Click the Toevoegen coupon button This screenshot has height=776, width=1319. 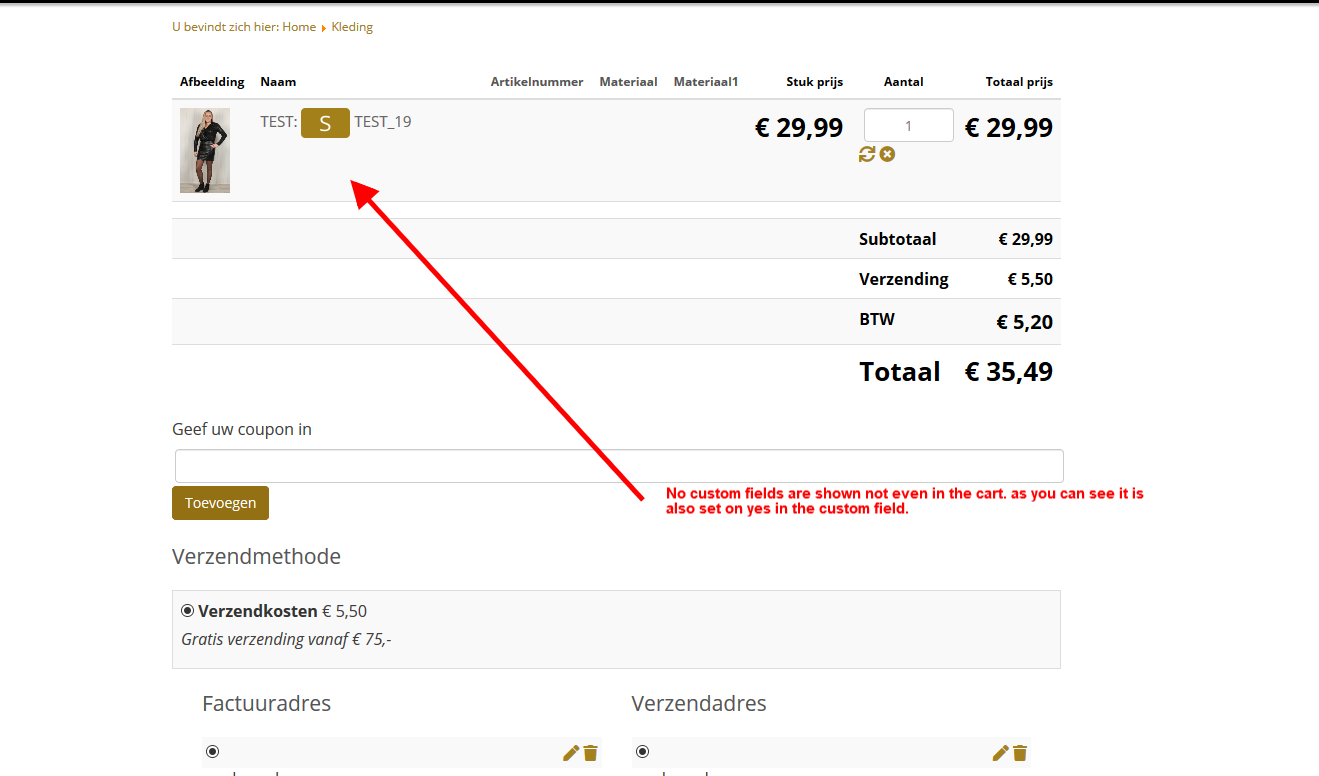point(220,503)
